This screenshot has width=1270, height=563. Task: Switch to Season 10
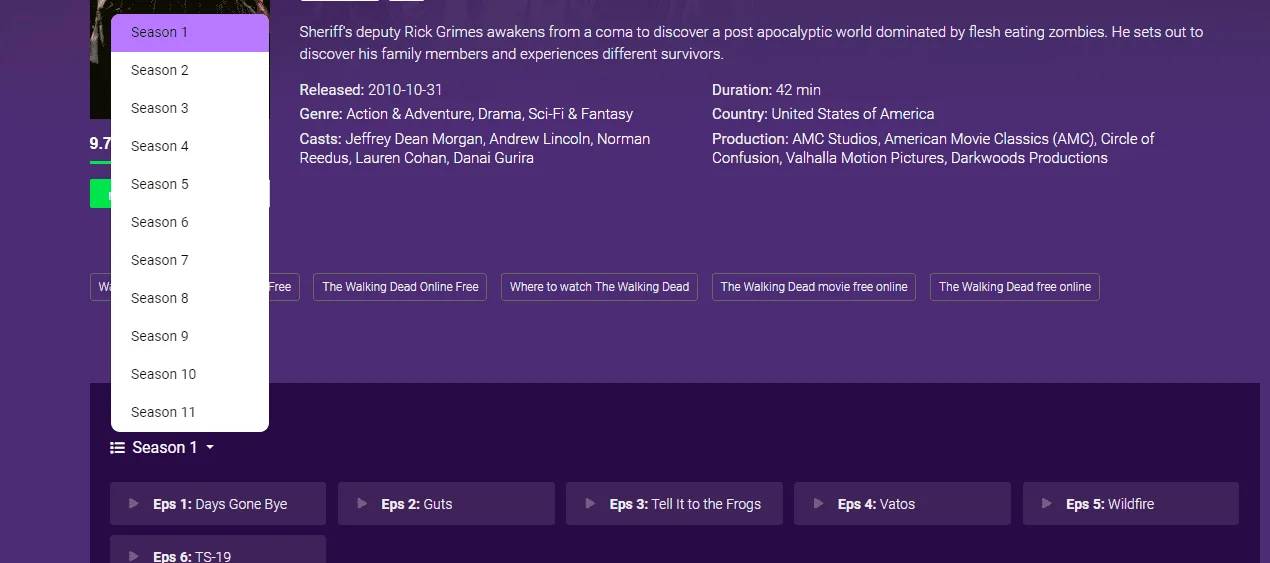point(190,374)
